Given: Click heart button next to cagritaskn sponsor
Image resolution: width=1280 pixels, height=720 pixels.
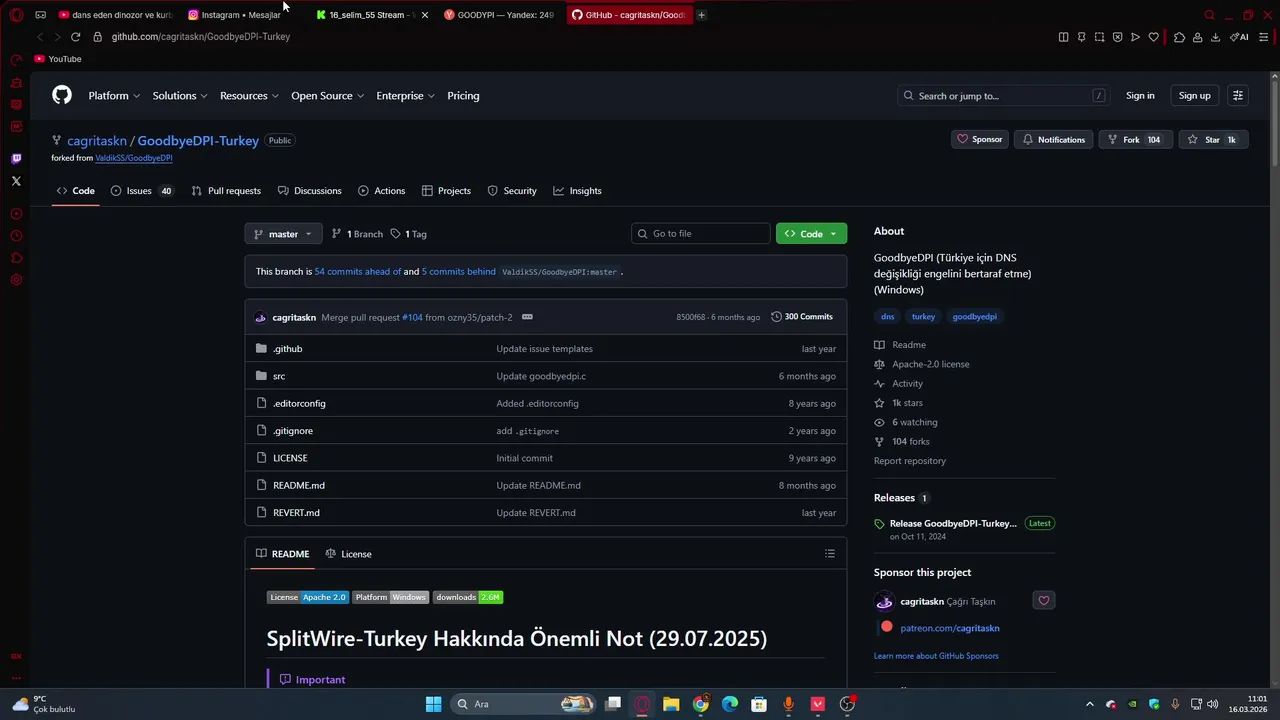Looking at the screenshot, I should click(1044, 601).
